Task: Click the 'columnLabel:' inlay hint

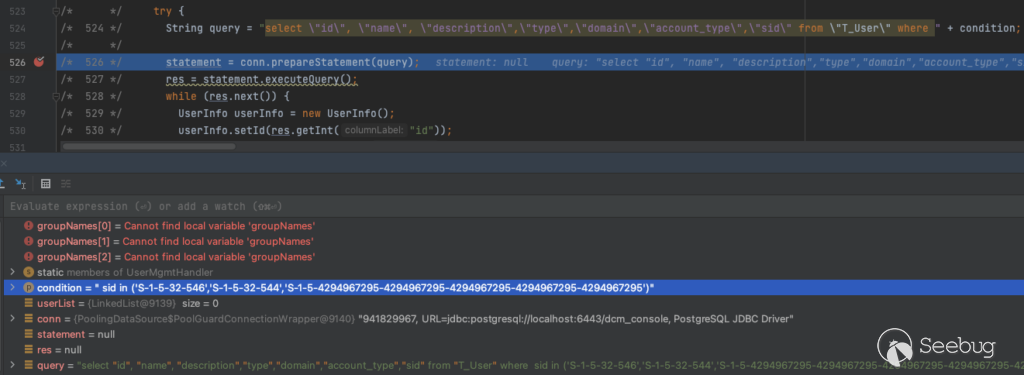Action: click(374, 130)
